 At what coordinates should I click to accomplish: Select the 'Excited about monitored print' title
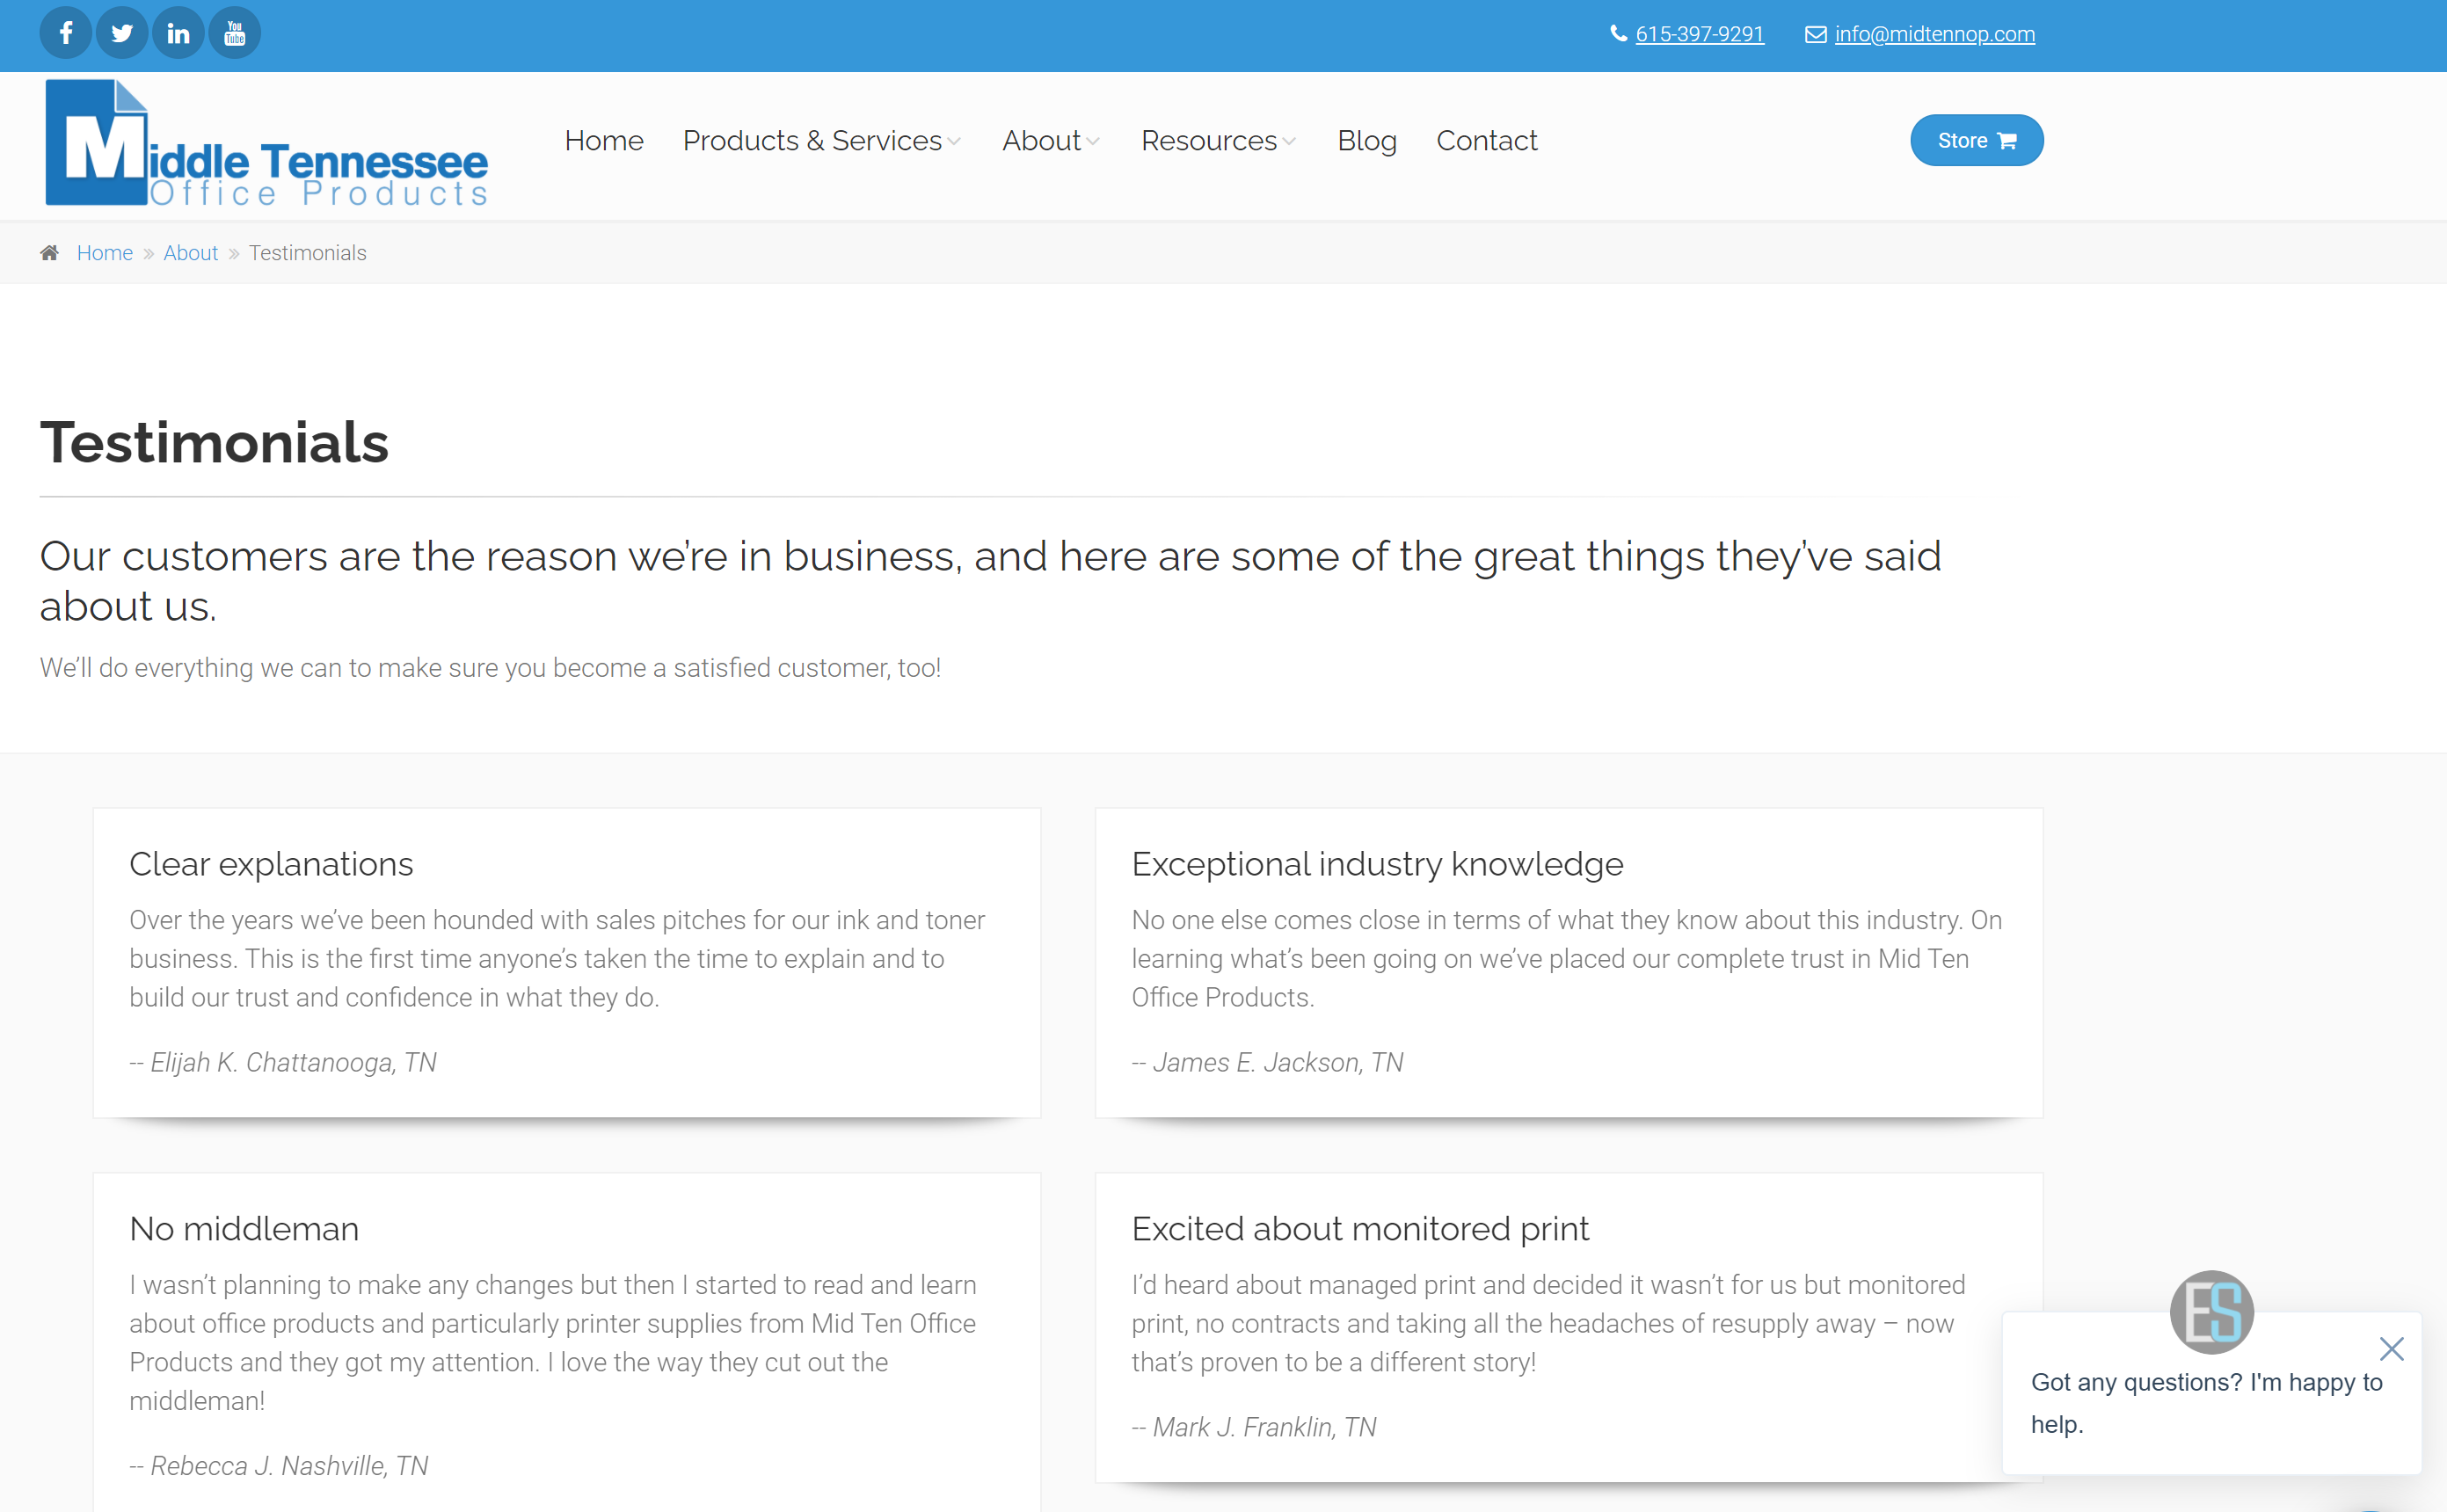pyautogui.click(x=1360, y=1229)
